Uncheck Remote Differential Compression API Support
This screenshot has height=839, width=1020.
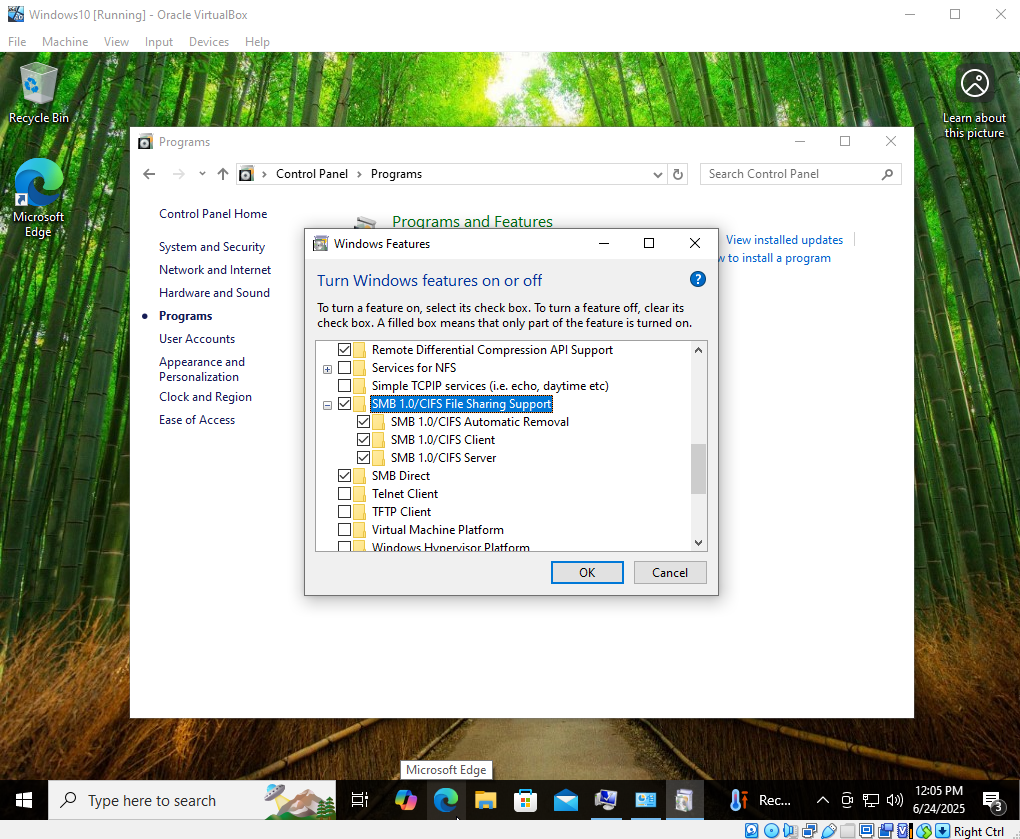pos(344,350)
